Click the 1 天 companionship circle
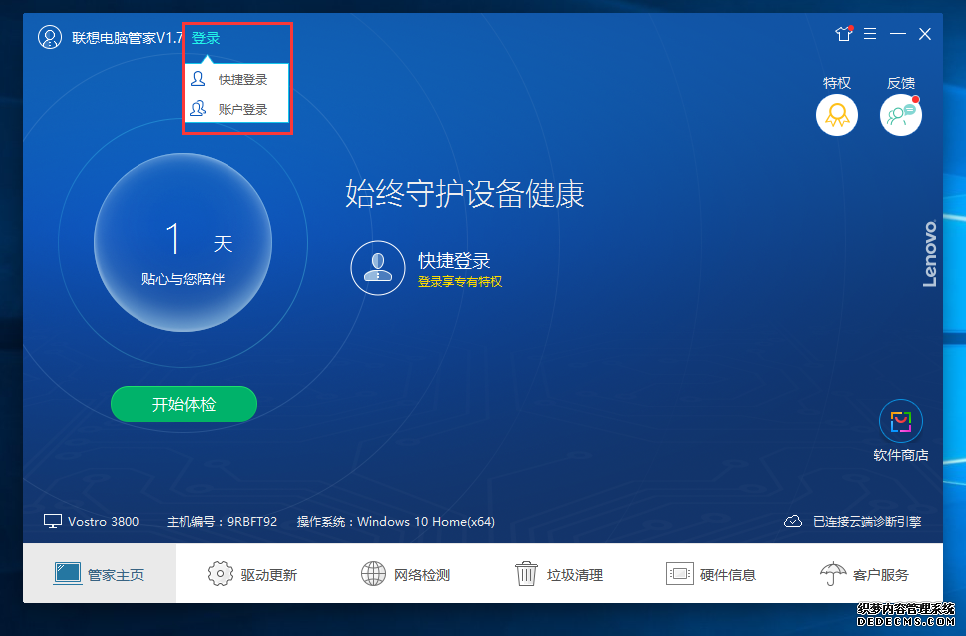Image resolution: width=966 pixels, height=636 pixels. 183,242
